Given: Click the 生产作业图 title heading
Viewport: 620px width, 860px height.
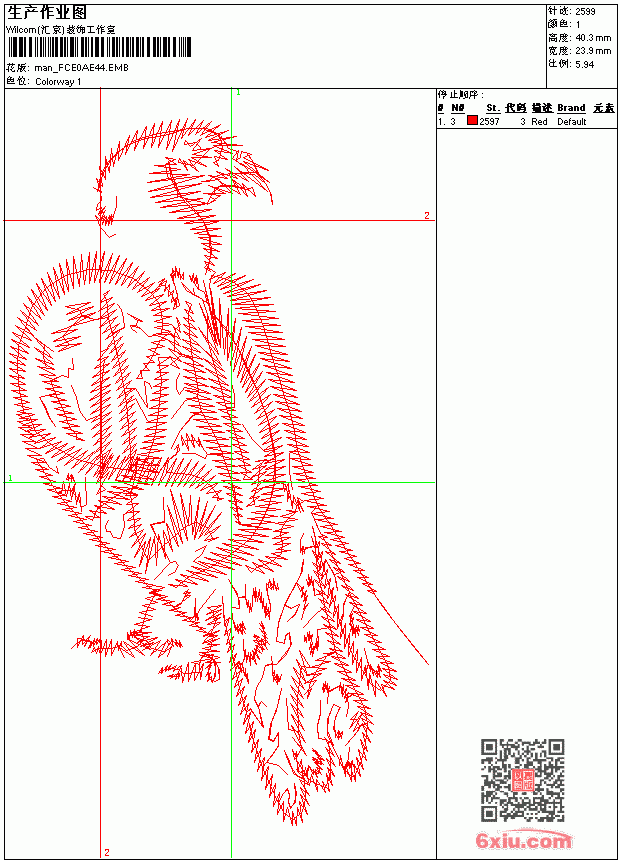Looking at the screenshot, I should (x=47, y=12).
